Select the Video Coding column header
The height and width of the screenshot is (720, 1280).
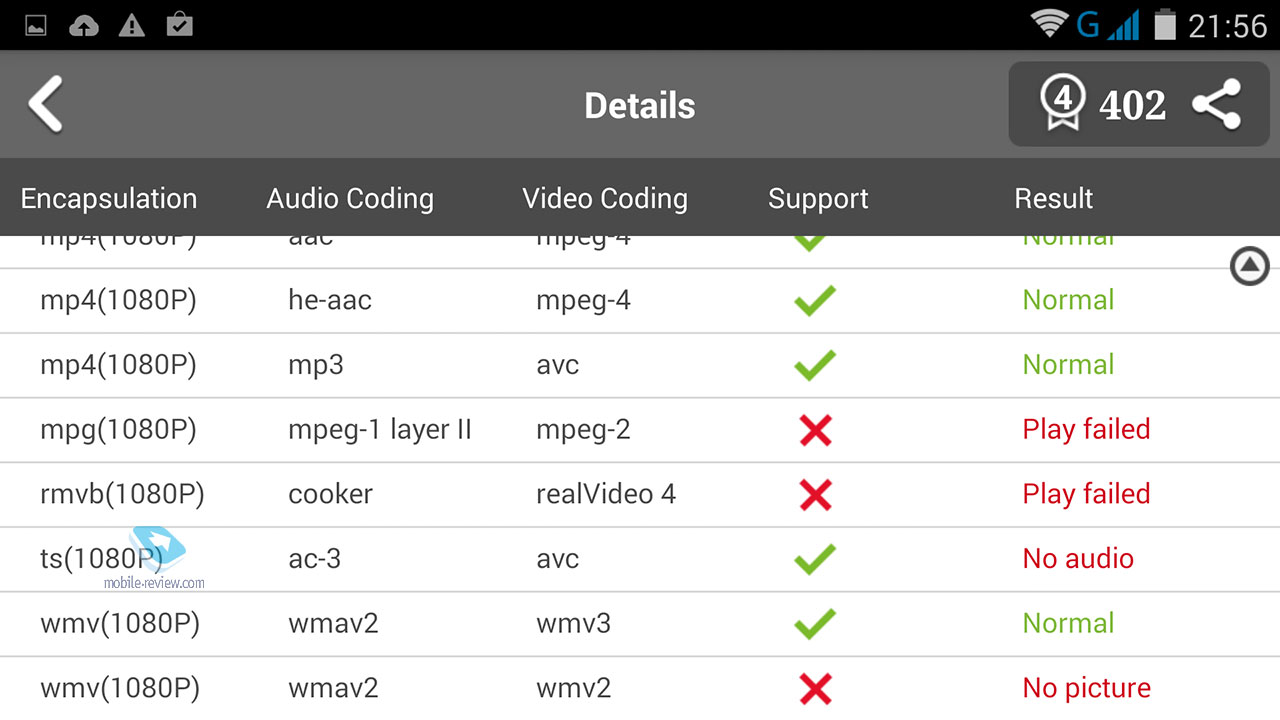point(605,198)
